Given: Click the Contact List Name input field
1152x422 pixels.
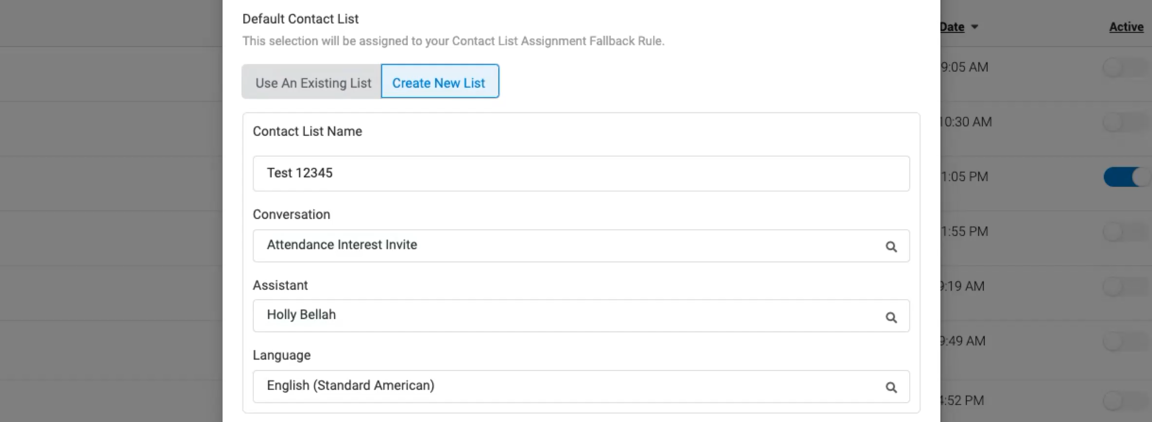Looking at the screenshot, I should click(x=581, y=173).
